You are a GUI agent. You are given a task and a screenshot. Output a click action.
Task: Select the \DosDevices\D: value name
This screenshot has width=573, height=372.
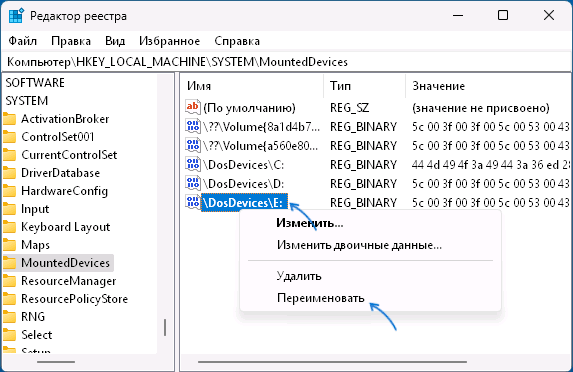click(x=243, y=184)
